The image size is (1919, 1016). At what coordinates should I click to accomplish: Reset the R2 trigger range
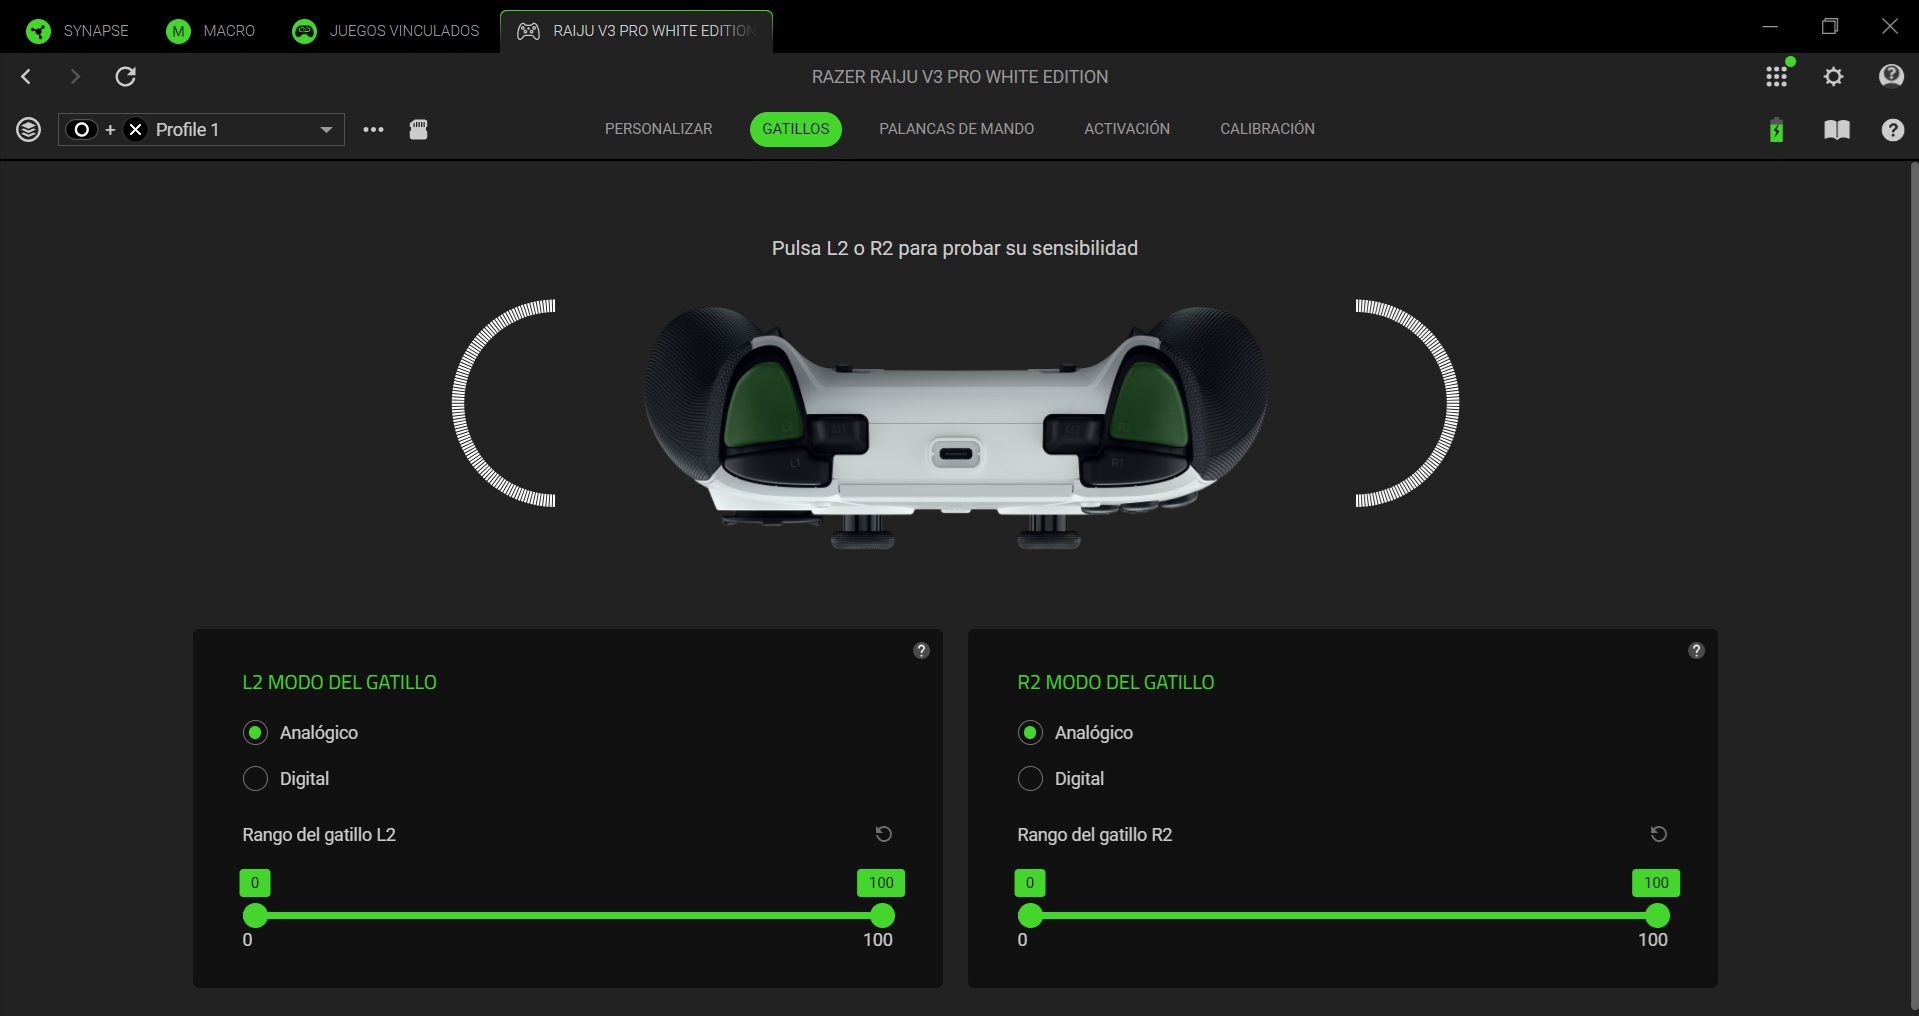click(1658, 834)
